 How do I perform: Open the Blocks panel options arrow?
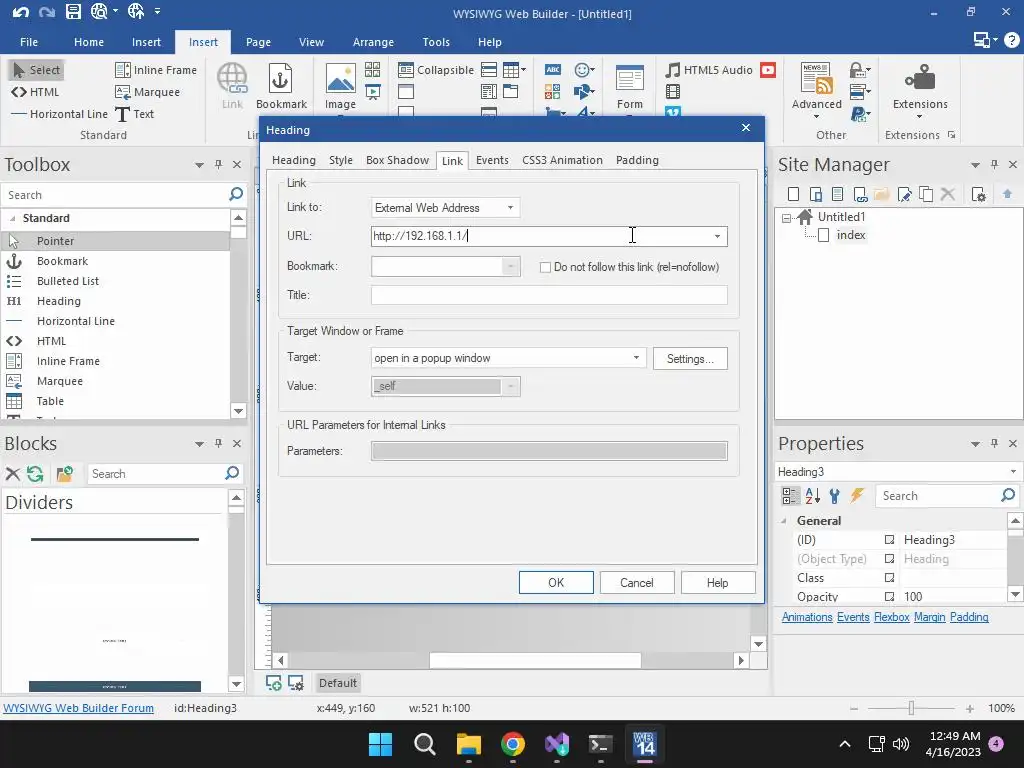click(x=199, y=443)
